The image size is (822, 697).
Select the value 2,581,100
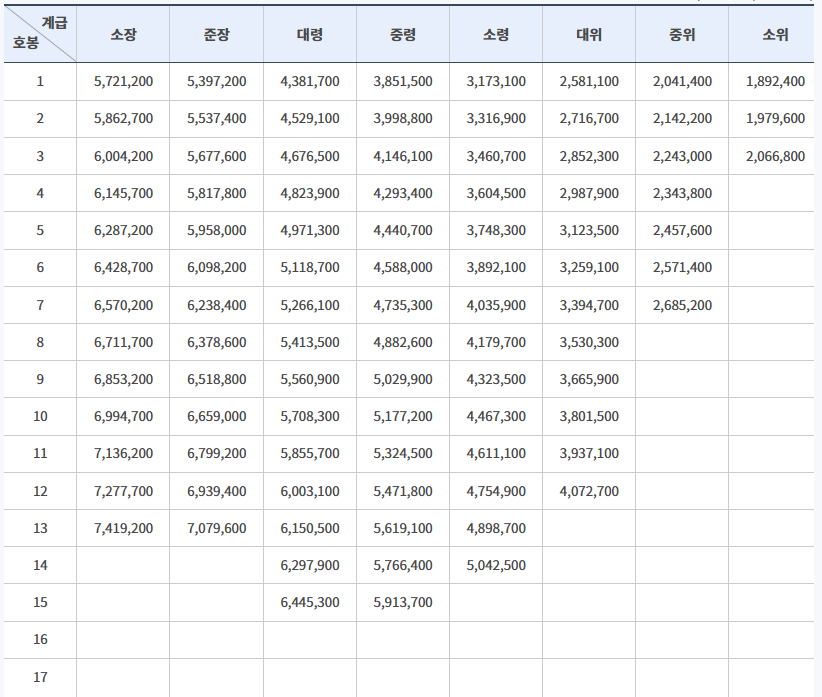(x=589, y=81)
